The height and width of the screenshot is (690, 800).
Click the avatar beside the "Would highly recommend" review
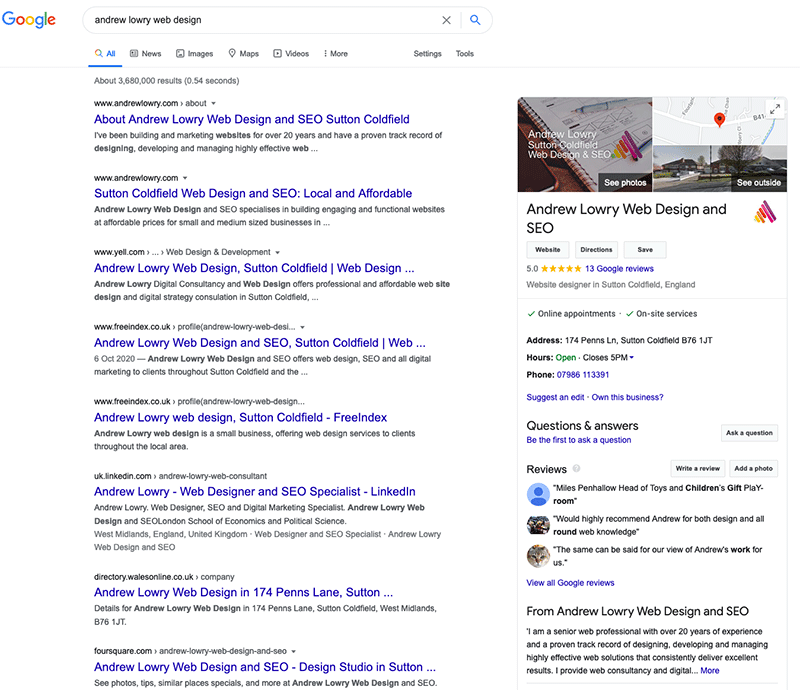pos(538,525)
